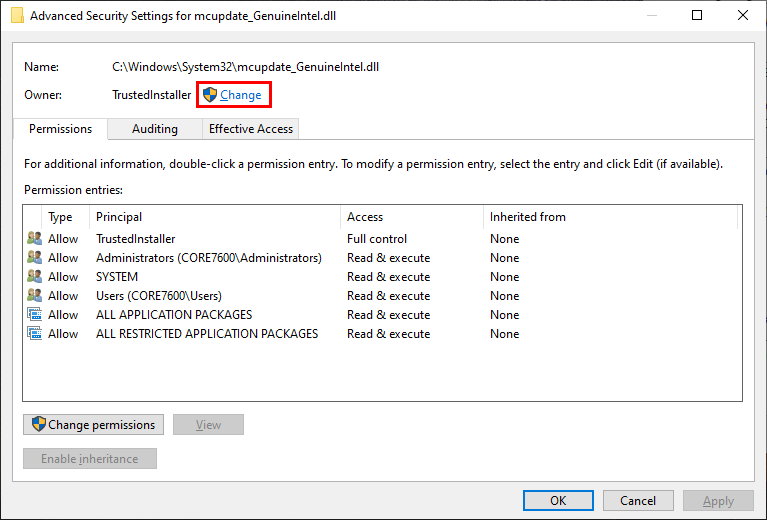The image size is (767, 520).
Task: Sort by the Inherited from column header
Action: [610, 217]
